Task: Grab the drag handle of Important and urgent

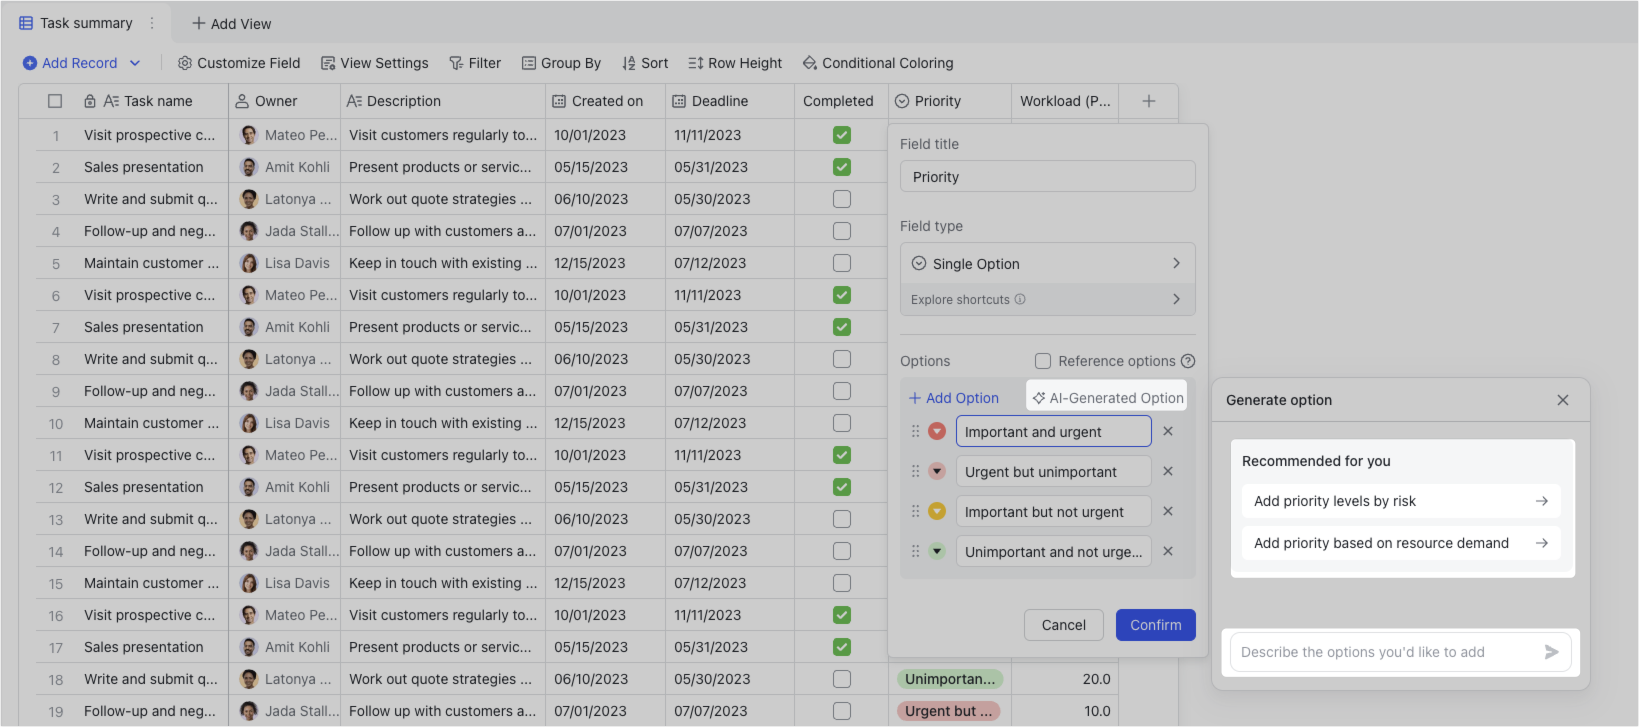Action: pyautogui.click(x=915, y=431)
